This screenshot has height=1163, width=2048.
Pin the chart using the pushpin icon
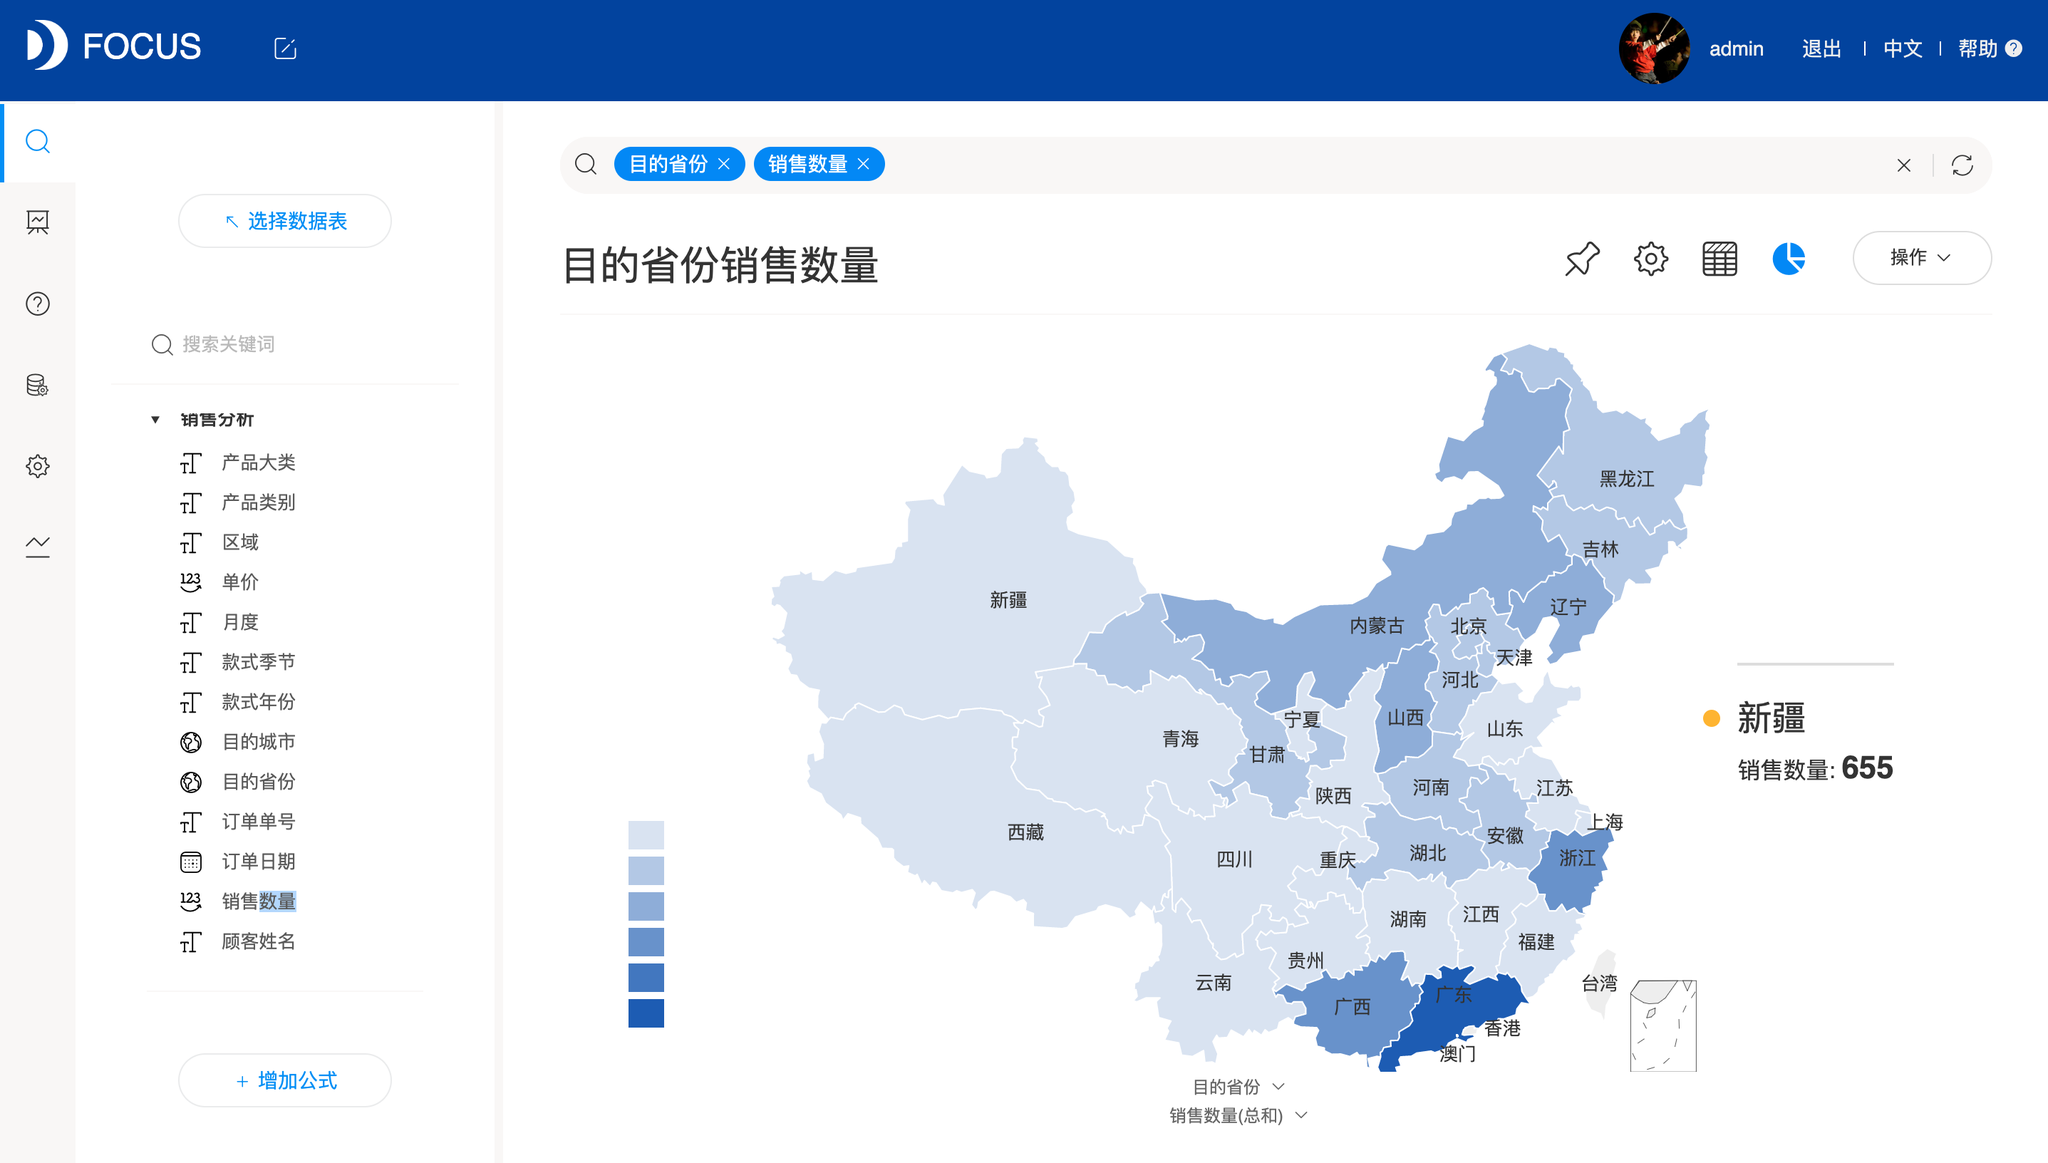coord(1580,258)
